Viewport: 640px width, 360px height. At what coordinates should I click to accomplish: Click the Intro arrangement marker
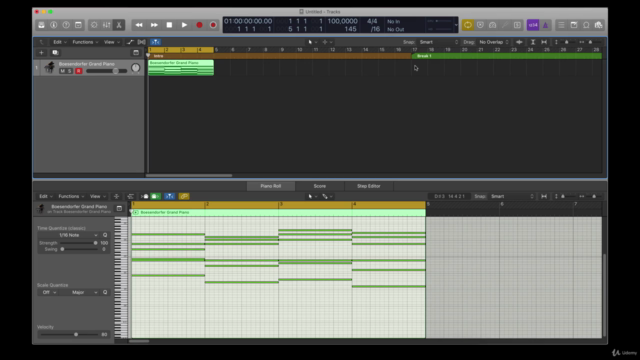coord(280,56)
